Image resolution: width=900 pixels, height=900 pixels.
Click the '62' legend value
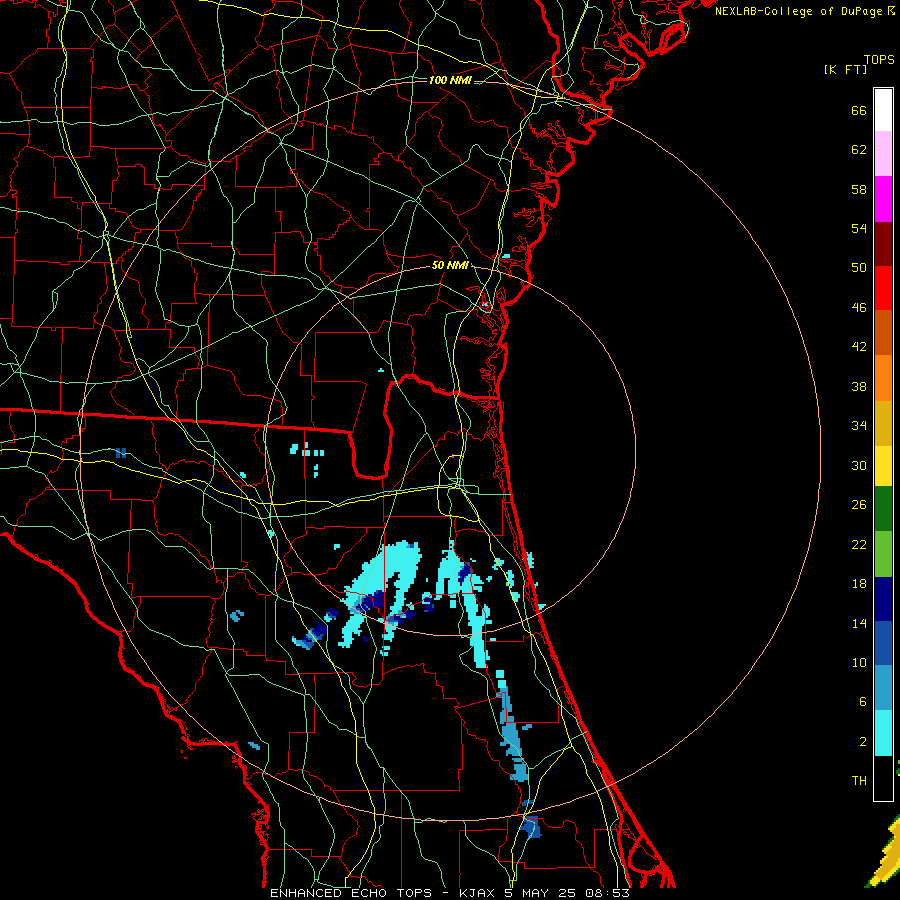(859, 150)
